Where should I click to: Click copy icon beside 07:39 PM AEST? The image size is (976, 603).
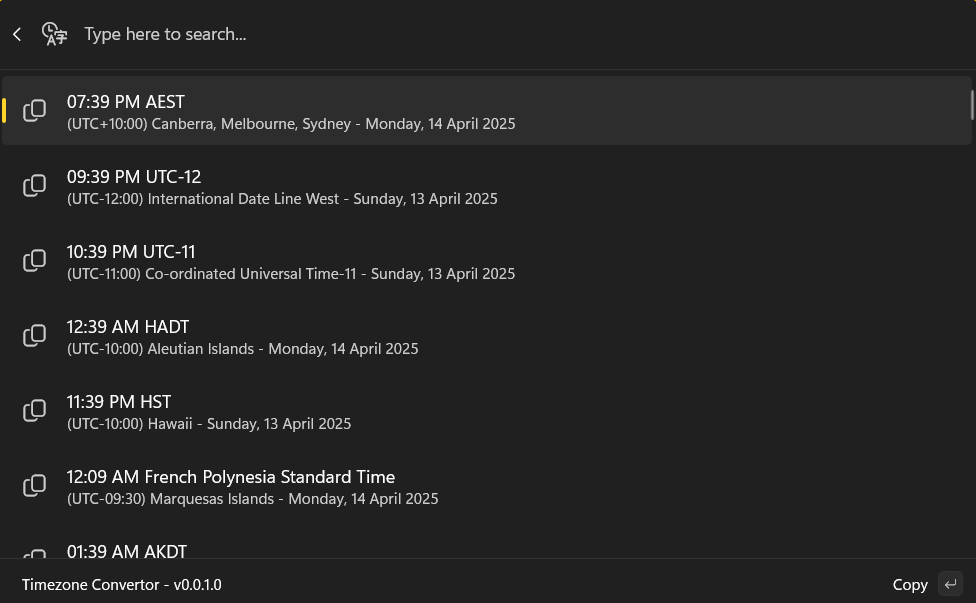pyautogui.click(x=35, y=110)
